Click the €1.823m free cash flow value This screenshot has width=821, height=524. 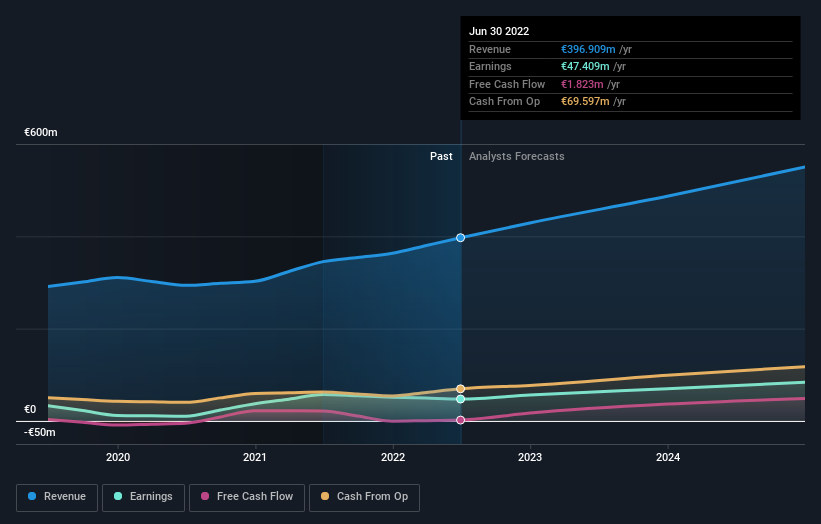582,84
